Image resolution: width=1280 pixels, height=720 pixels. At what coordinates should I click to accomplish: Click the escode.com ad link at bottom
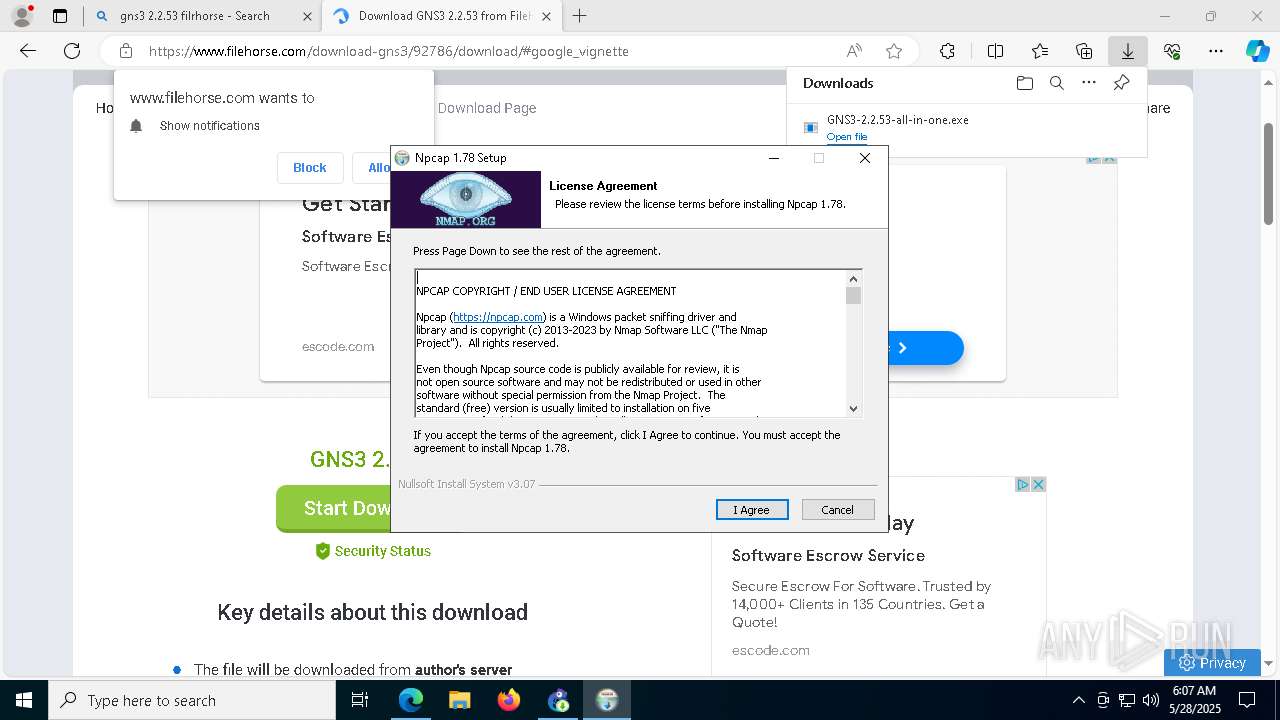point(771,650)
